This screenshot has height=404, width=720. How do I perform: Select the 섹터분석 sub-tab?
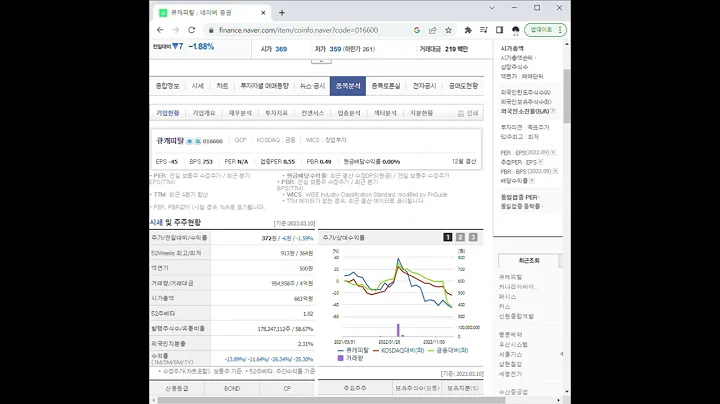coord(385,113)
